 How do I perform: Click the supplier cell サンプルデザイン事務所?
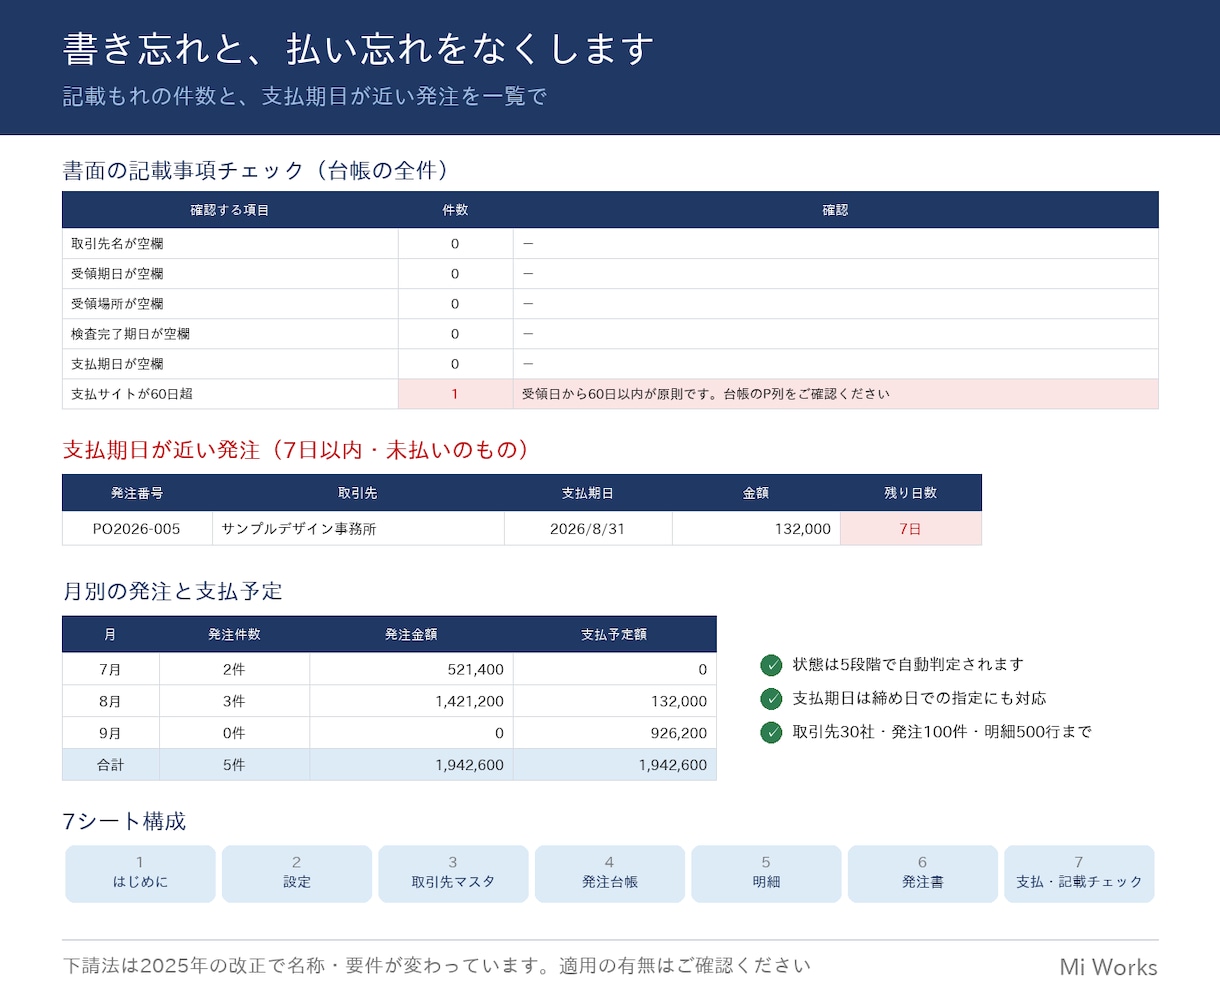point(358,529)
